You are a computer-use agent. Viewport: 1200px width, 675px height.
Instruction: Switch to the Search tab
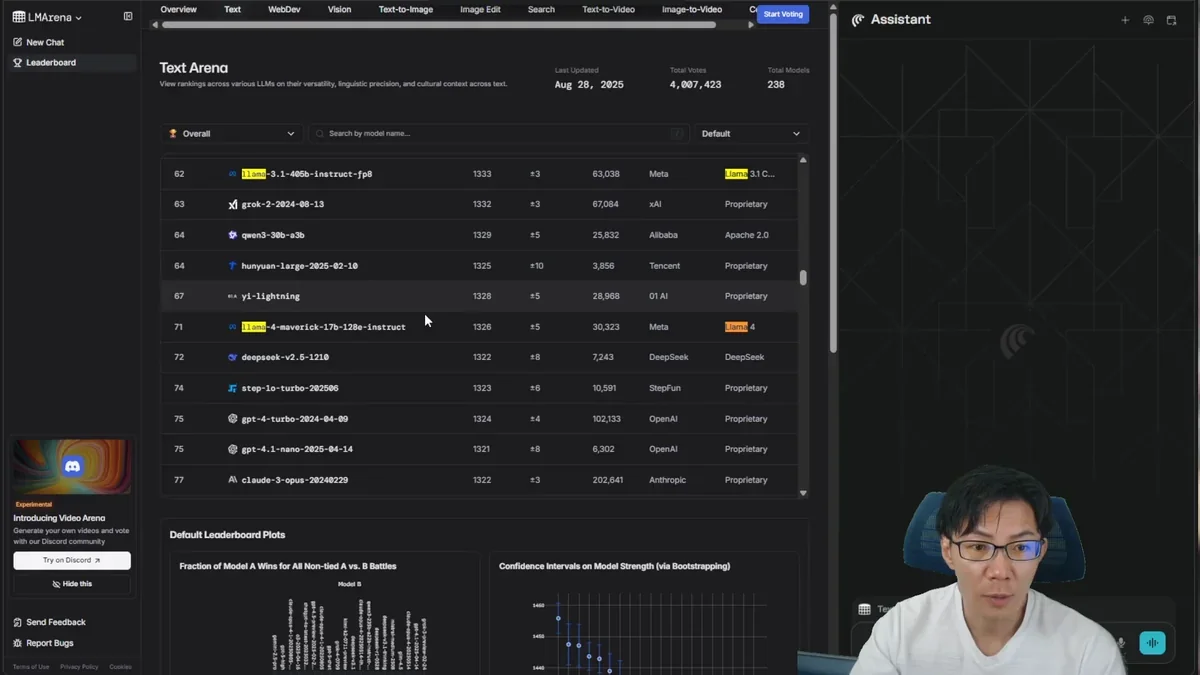(x=541, y=10)
